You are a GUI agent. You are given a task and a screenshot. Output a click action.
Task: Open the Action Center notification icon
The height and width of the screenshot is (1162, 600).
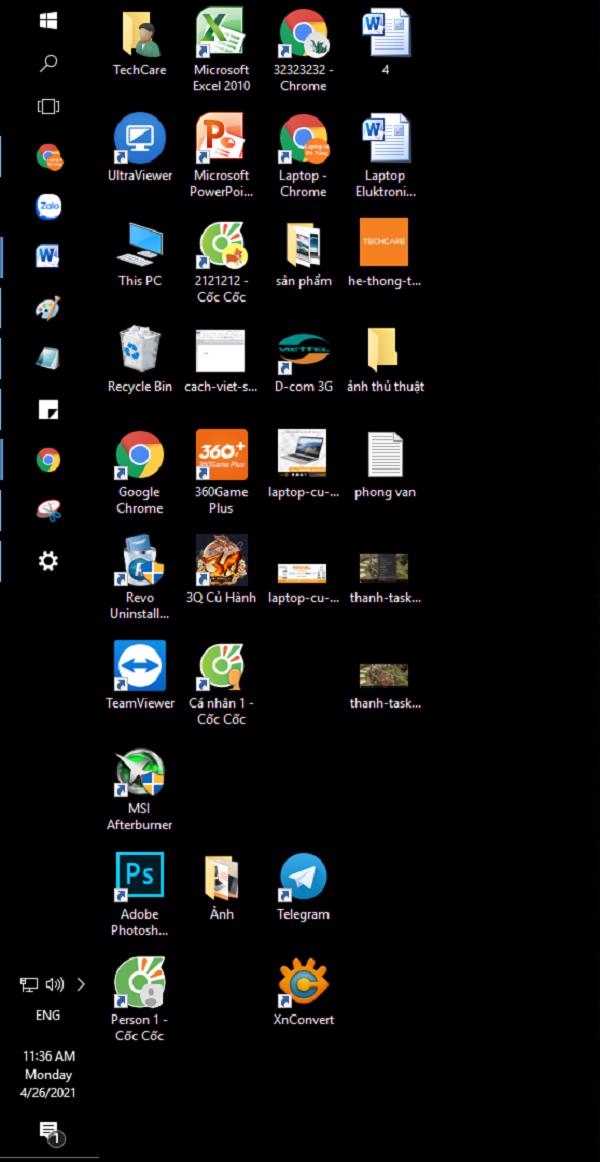[x=50, y=1132]
